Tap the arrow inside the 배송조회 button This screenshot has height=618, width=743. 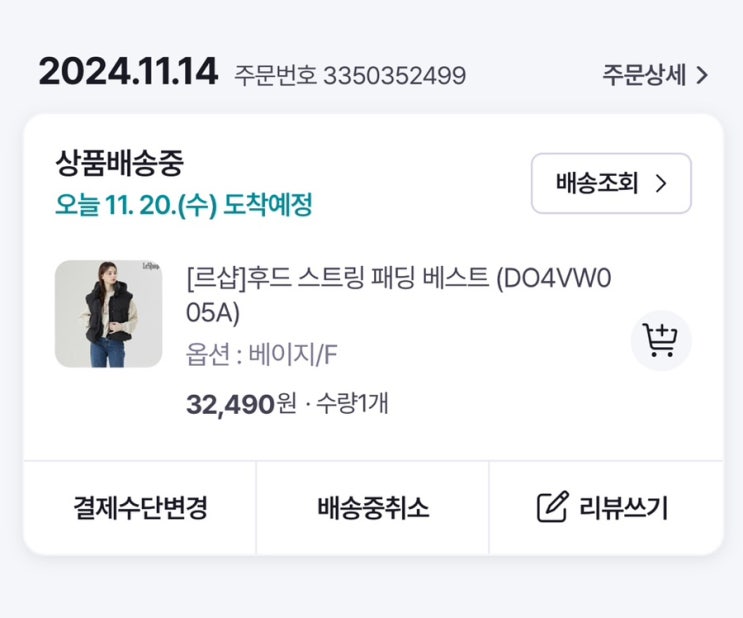[x=660, y=183]
